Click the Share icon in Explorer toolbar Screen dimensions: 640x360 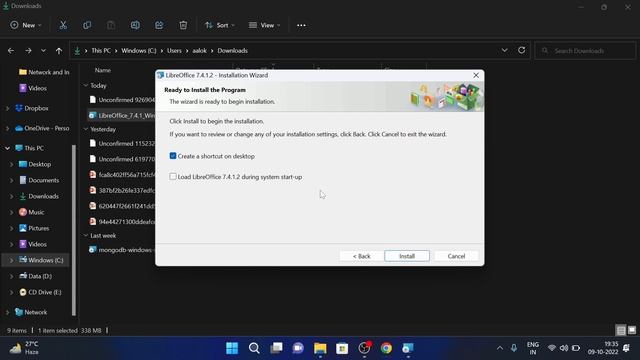(159, 25)
